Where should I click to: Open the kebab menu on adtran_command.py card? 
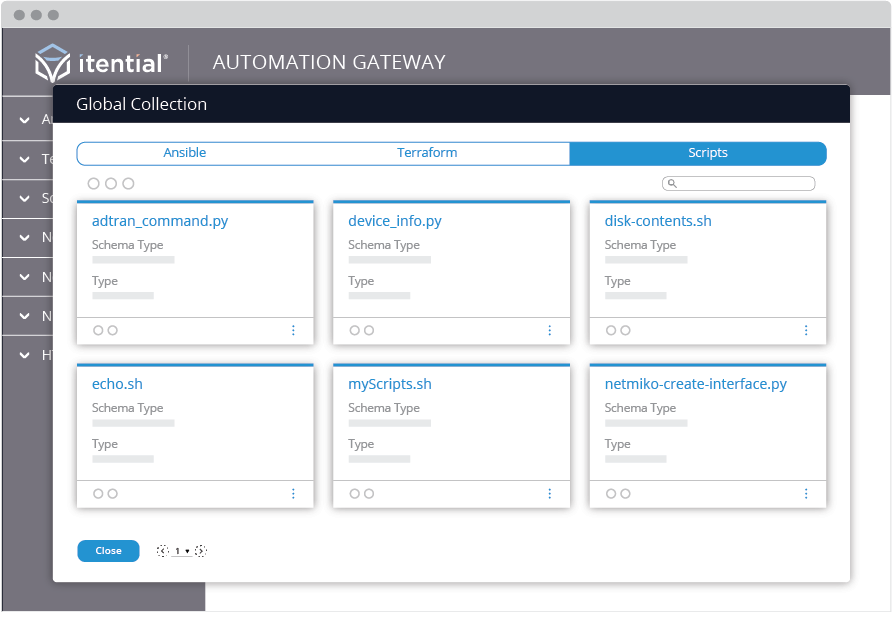pos(293,330)
